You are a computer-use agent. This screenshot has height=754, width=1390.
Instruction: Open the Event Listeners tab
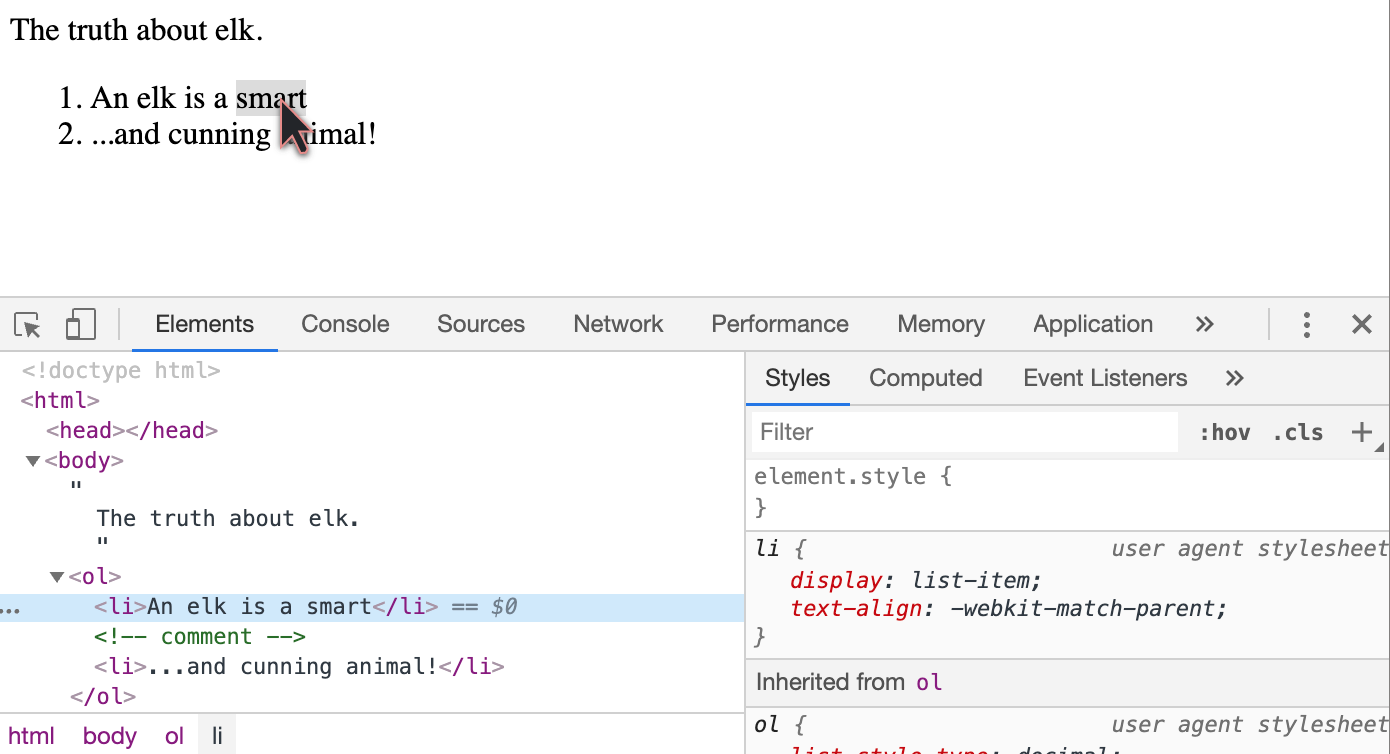point(1105,378)
